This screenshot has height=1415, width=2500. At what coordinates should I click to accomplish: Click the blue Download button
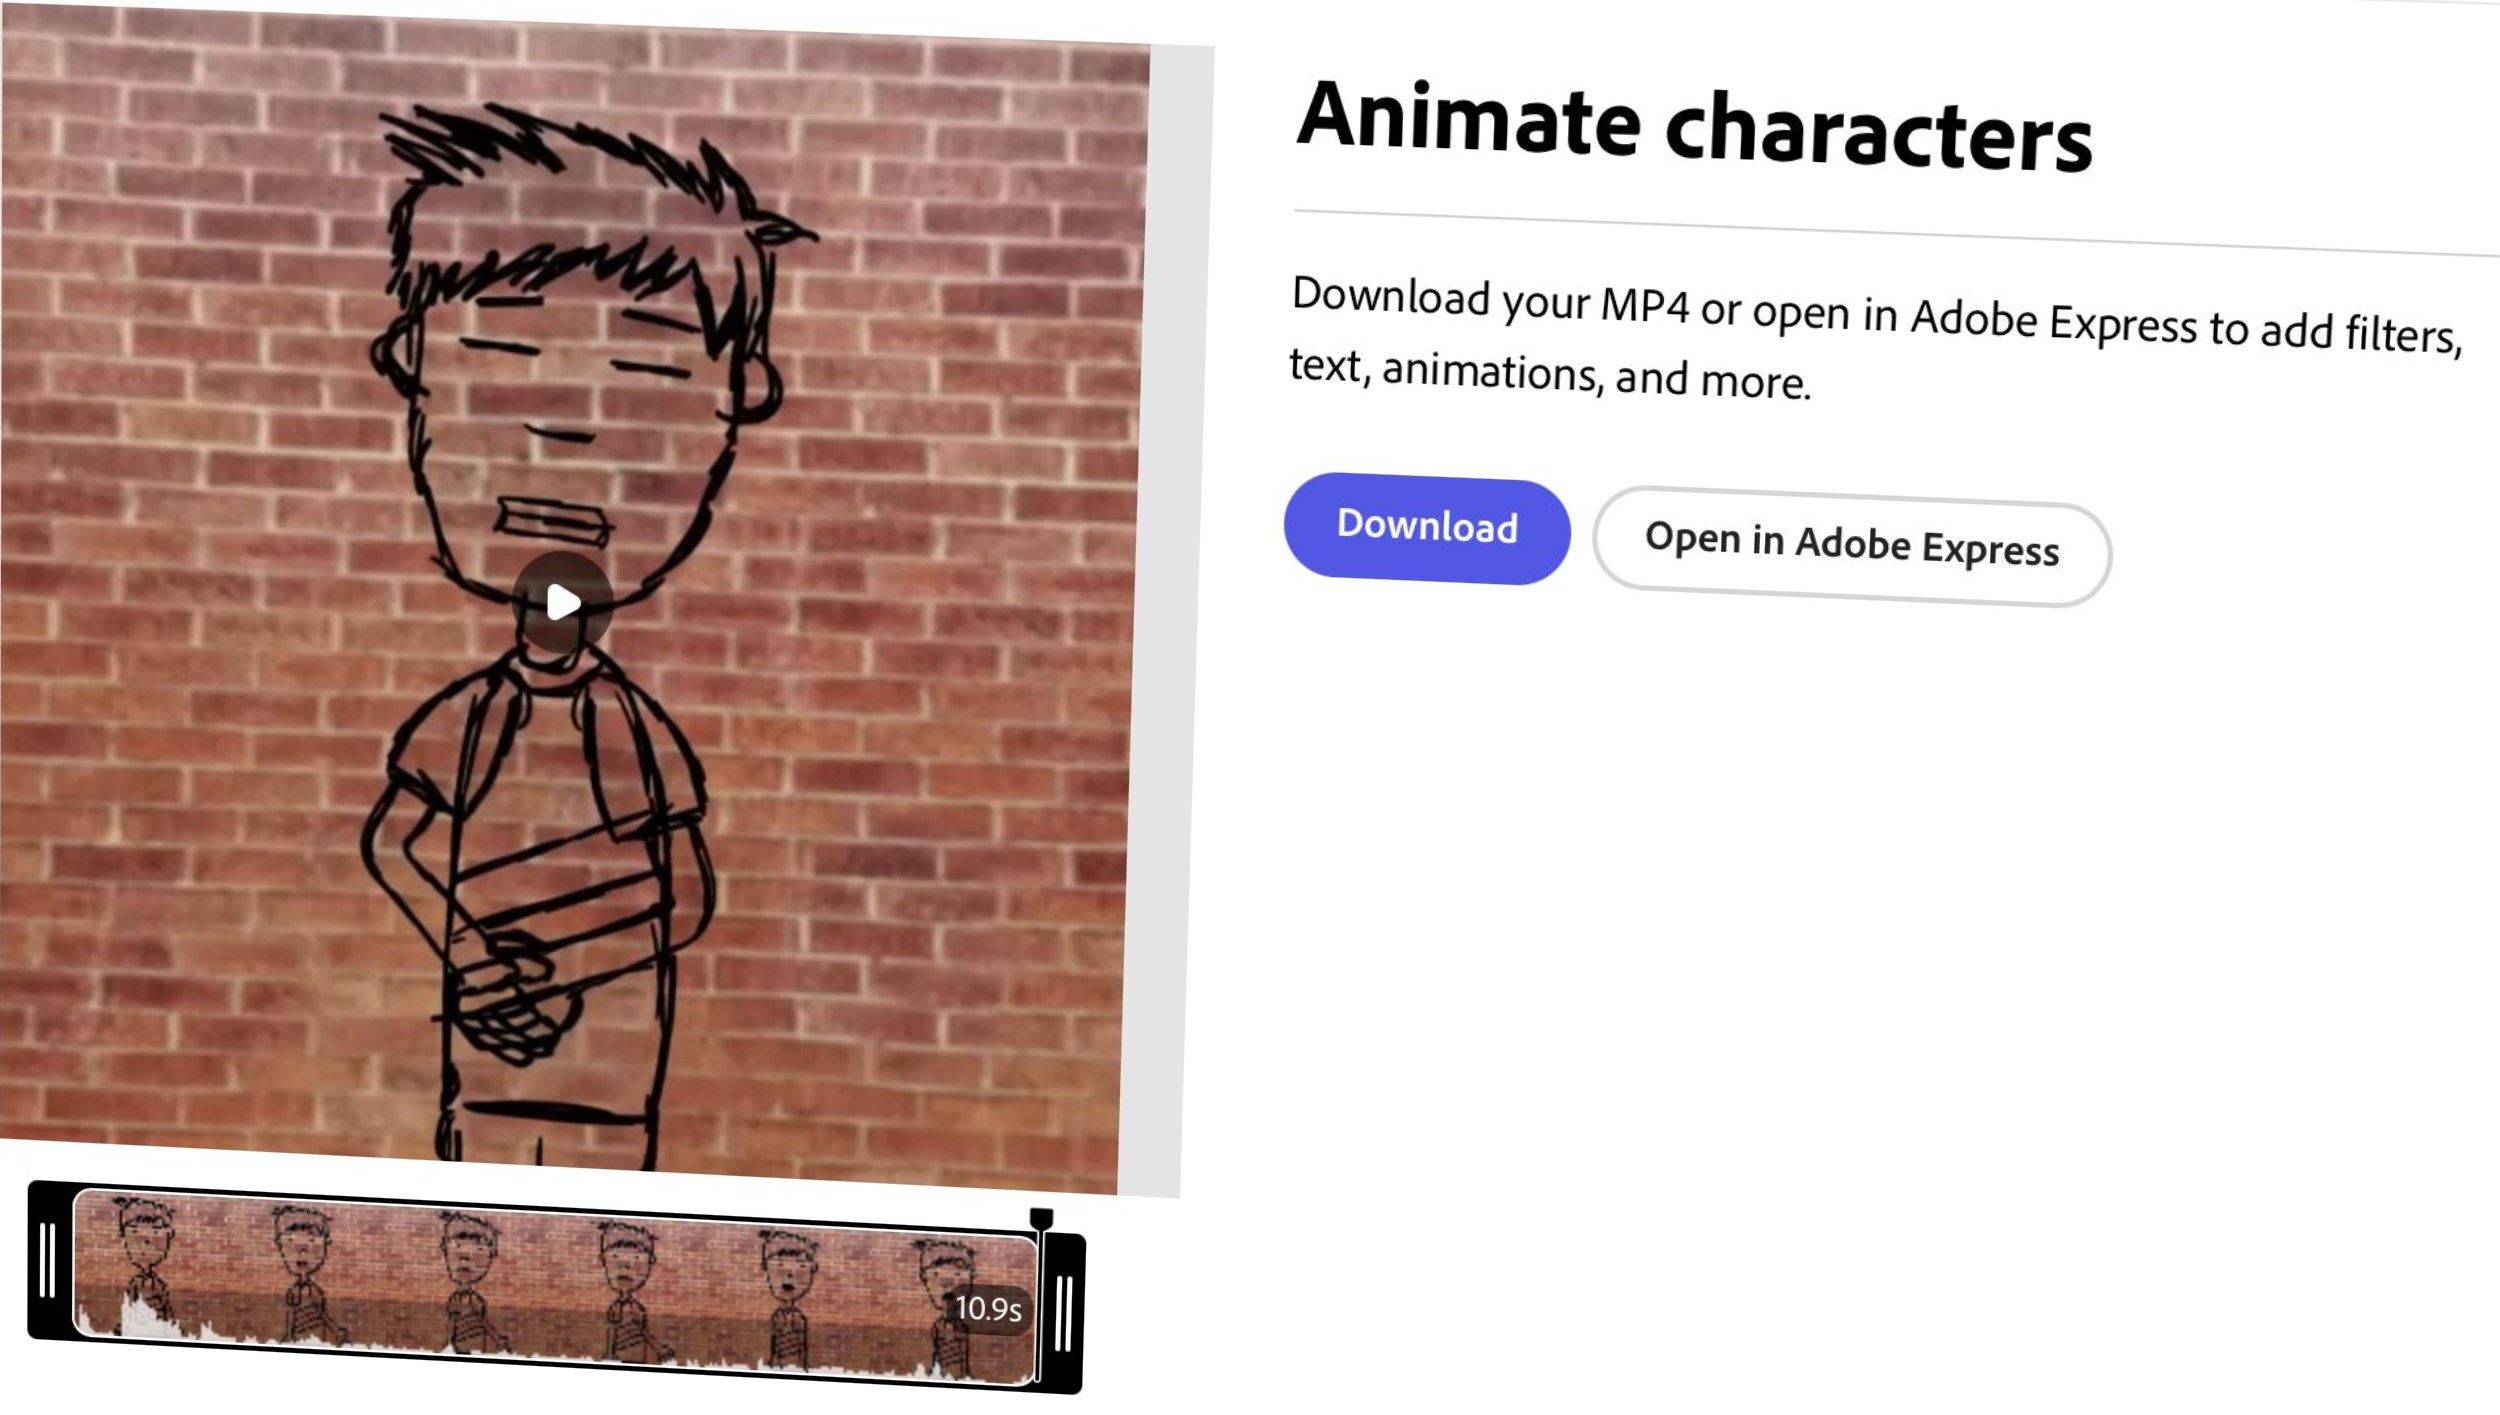point(1427,527)
